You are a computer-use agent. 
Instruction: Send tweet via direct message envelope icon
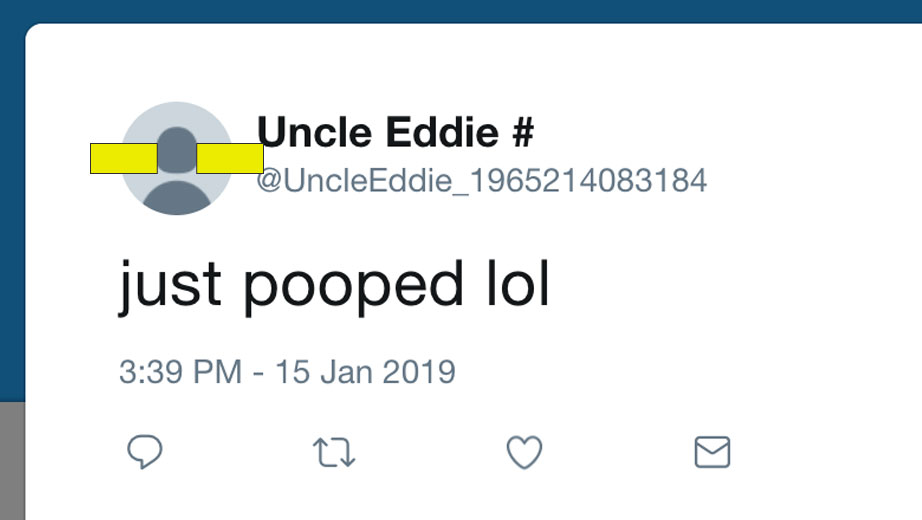[x=712, y=453]
